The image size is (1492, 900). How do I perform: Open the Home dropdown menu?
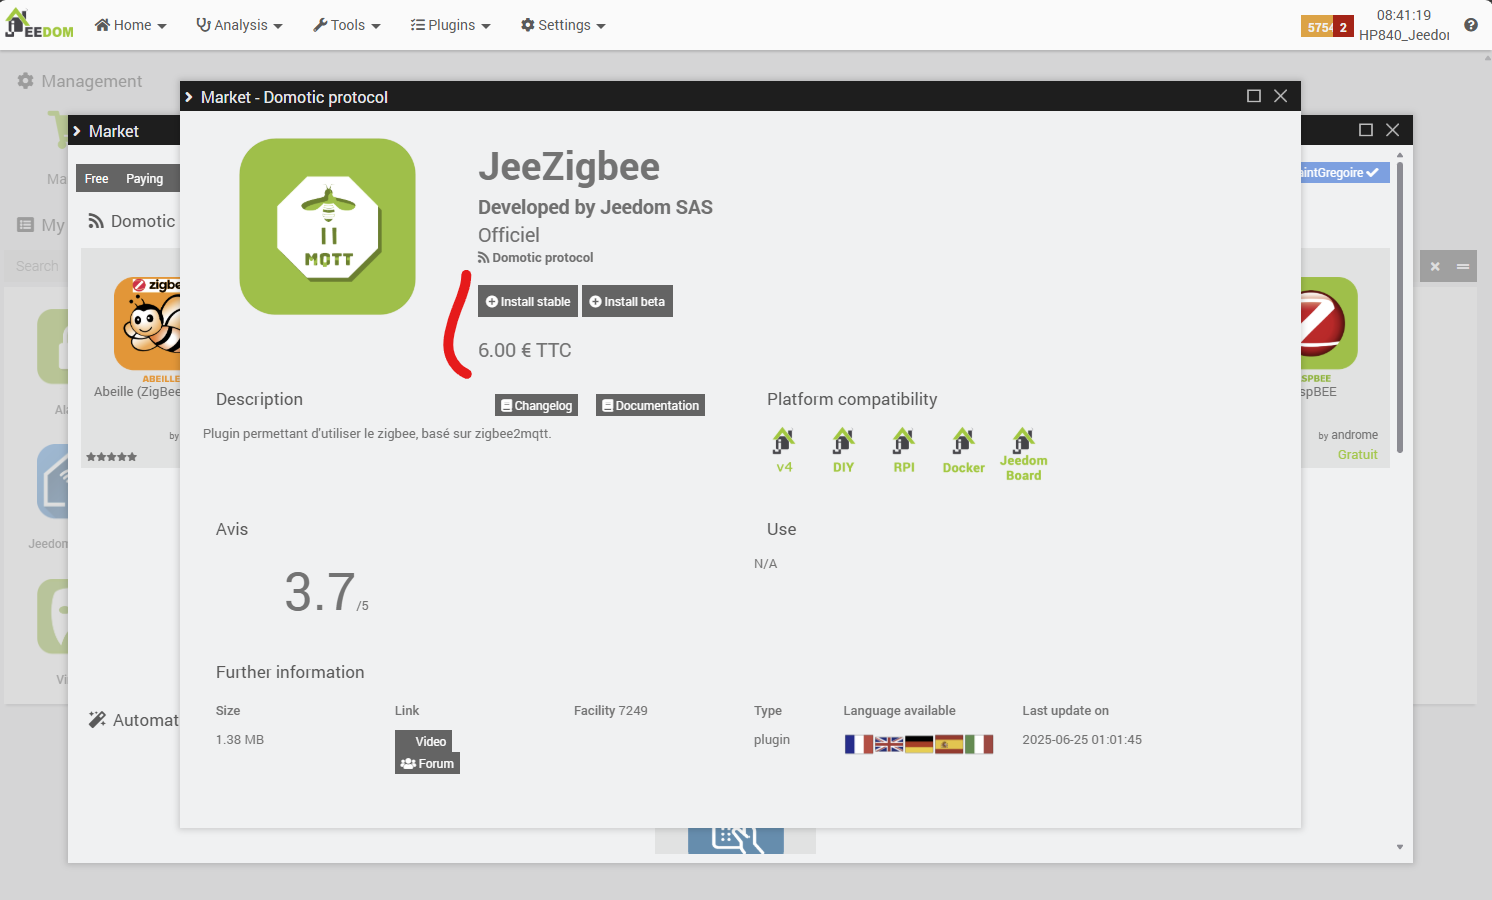pyautogui.click(x=131, y=25)
